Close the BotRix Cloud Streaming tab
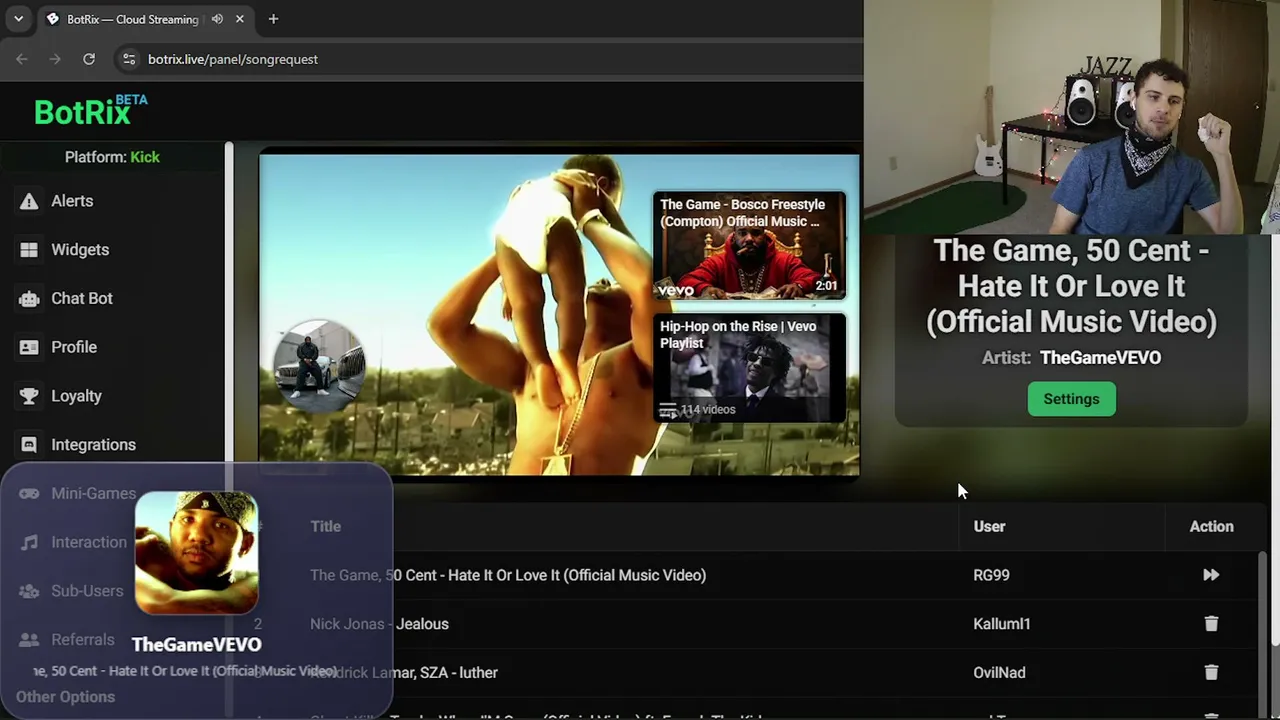The image size is (1280, 720). pyautogui.click(x=240, y=19)
